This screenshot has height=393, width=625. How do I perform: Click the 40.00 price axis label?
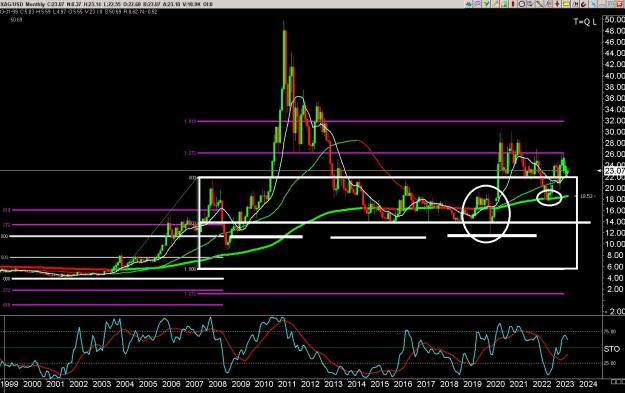[x=615, y=75]
